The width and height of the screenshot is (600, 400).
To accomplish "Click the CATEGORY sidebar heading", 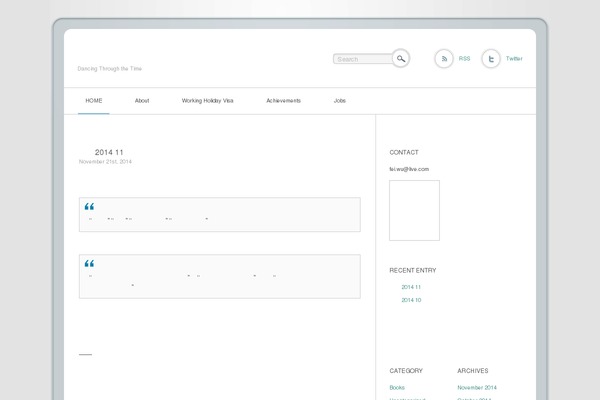I will click(x=406, y=371).
